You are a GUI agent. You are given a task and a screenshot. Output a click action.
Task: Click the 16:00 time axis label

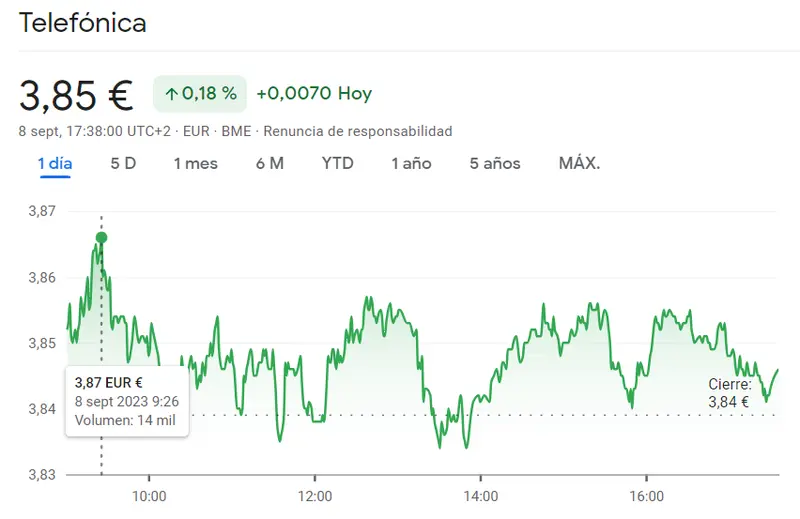click(x=646, y=496)
